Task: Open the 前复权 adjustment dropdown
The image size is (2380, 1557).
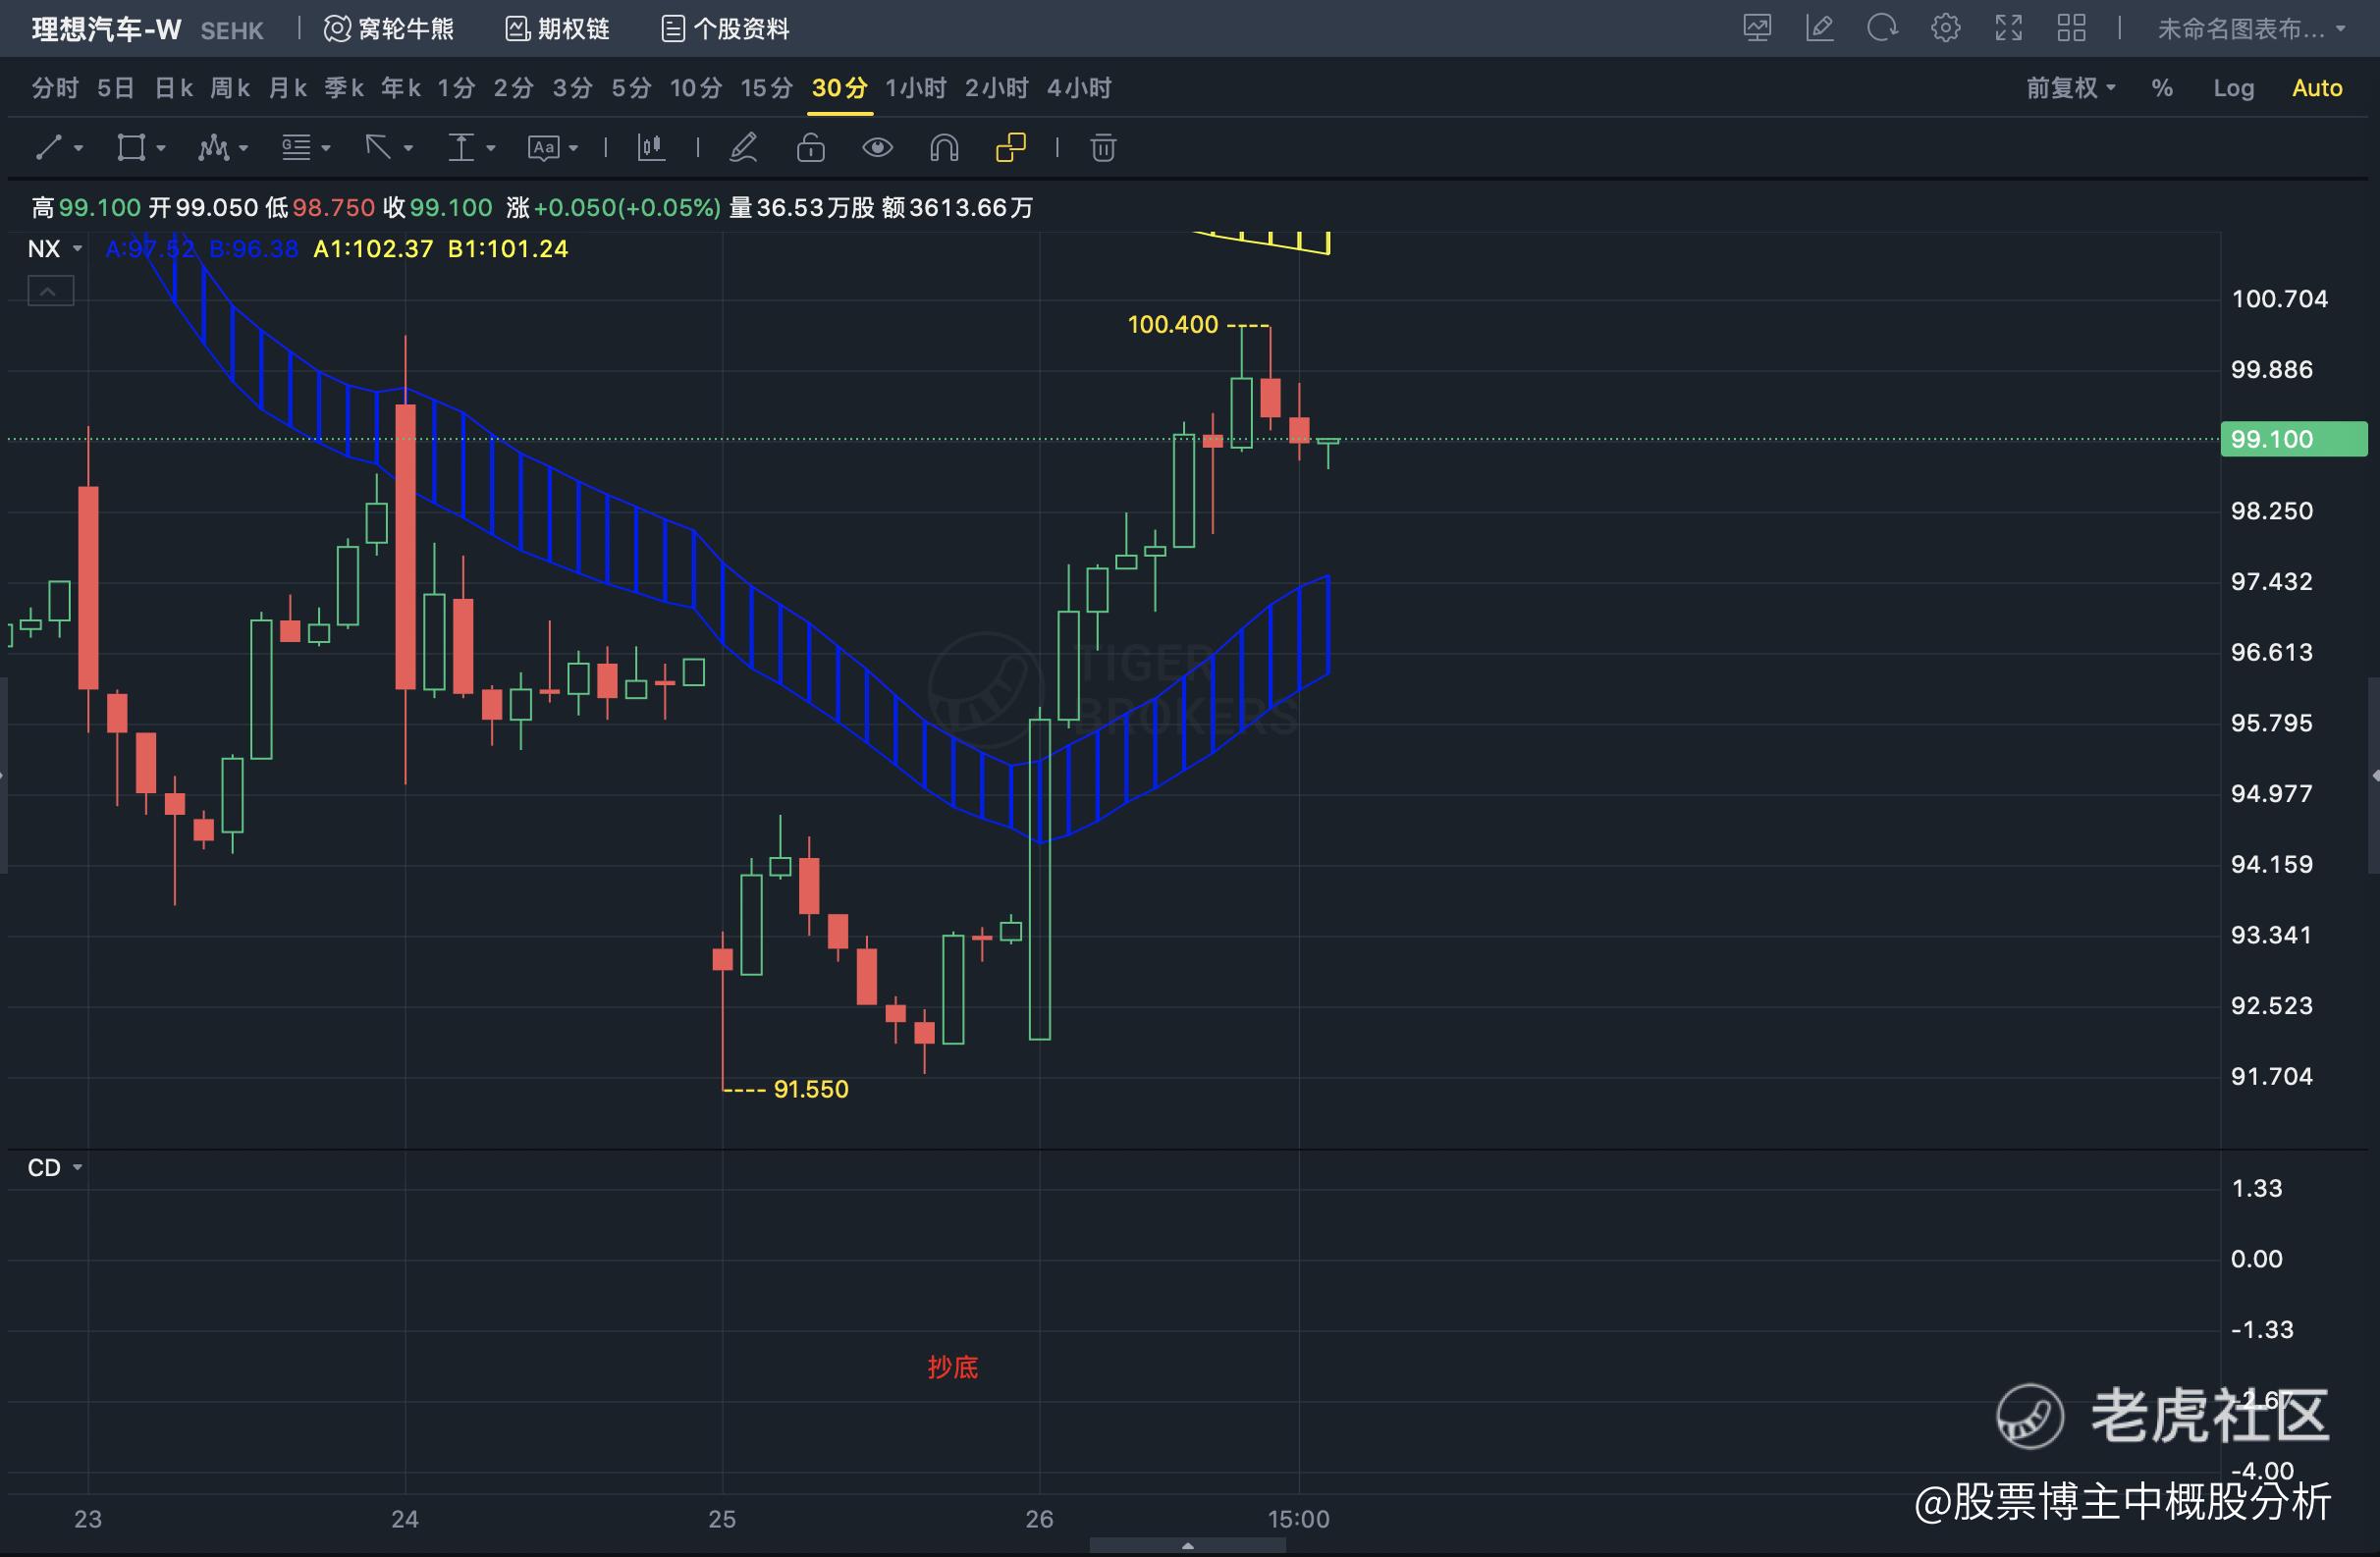Action: pyautogui.click(x=2071, y=88)
